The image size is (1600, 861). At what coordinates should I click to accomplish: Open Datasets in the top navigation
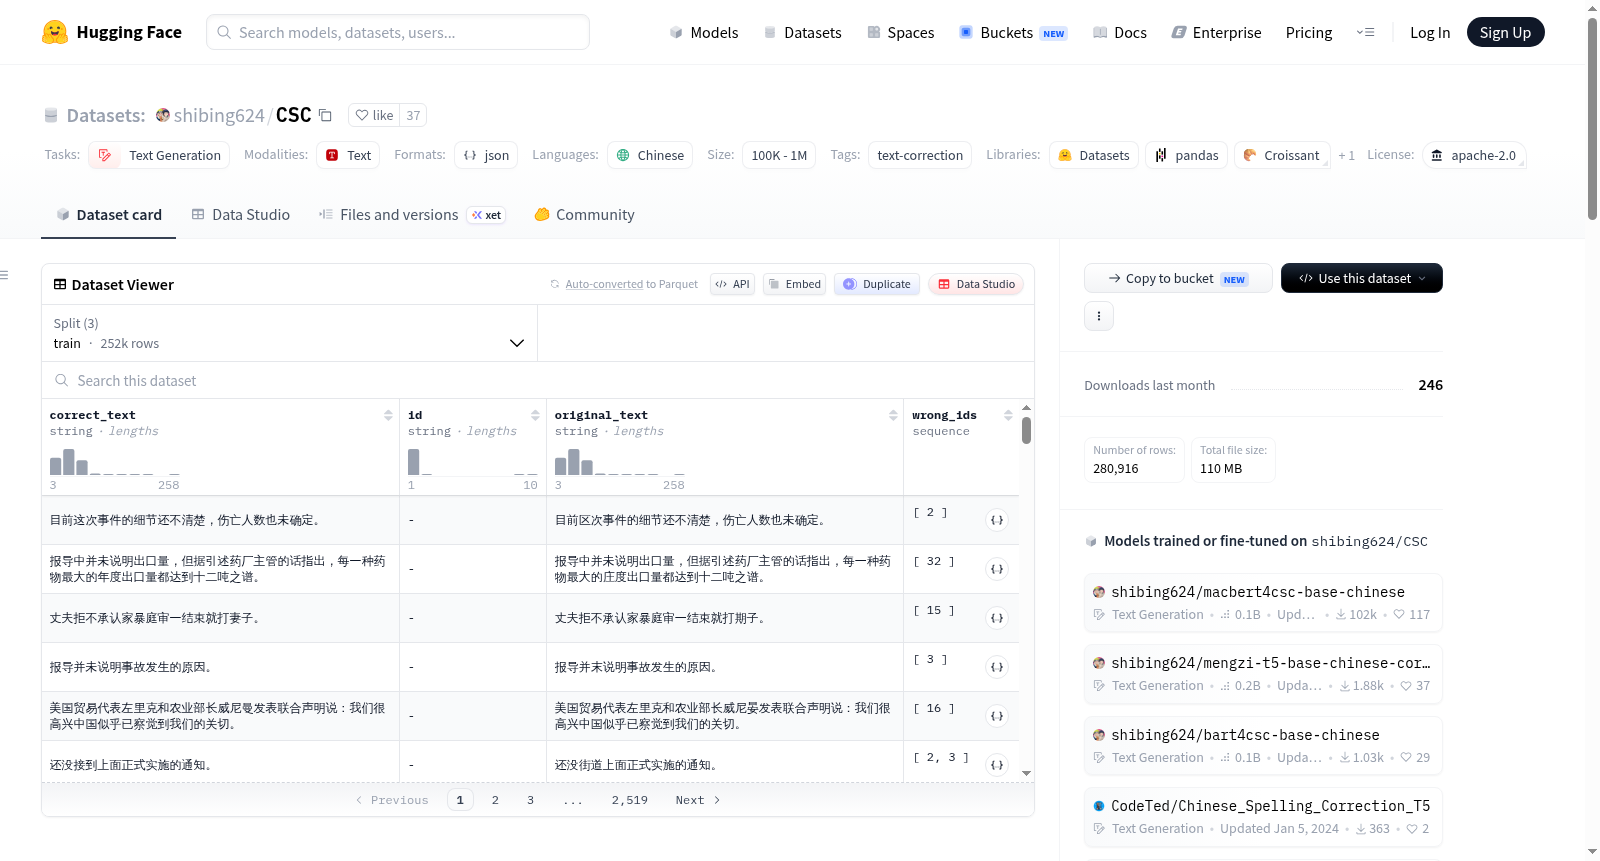click(802, 32)
